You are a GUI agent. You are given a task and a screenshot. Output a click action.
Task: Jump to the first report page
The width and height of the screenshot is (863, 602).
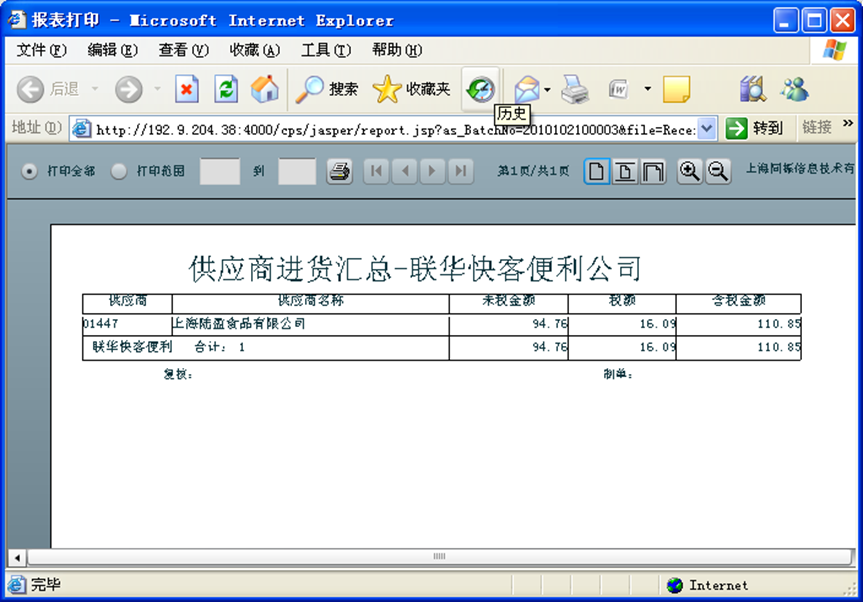tap(376, 171)
